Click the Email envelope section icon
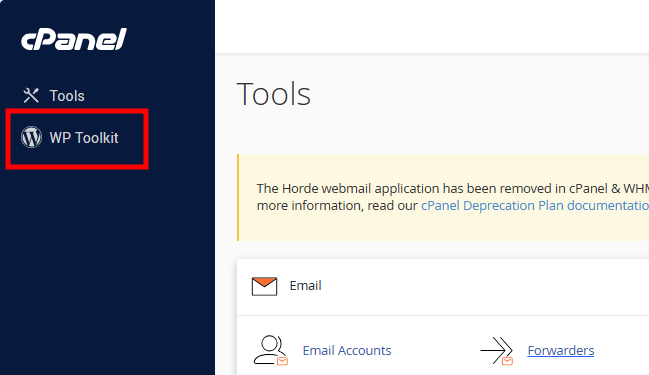 point(264,286)
